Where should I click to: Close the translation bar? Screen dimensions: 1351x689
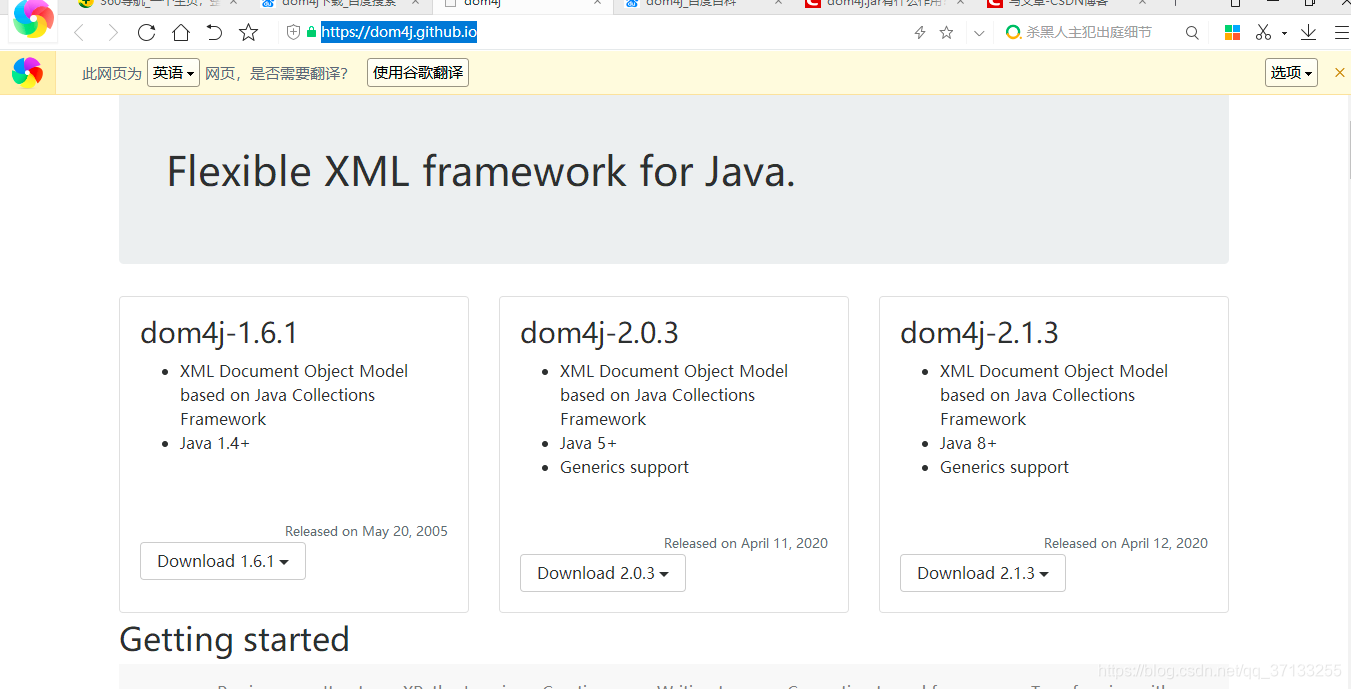pos(1340,72)
